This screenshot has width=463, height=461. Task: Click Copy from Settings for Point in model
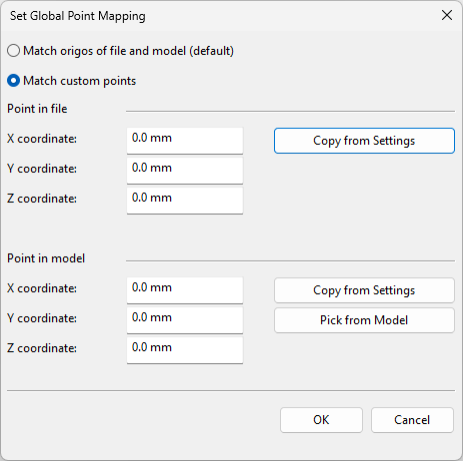[x=364, y=290]
